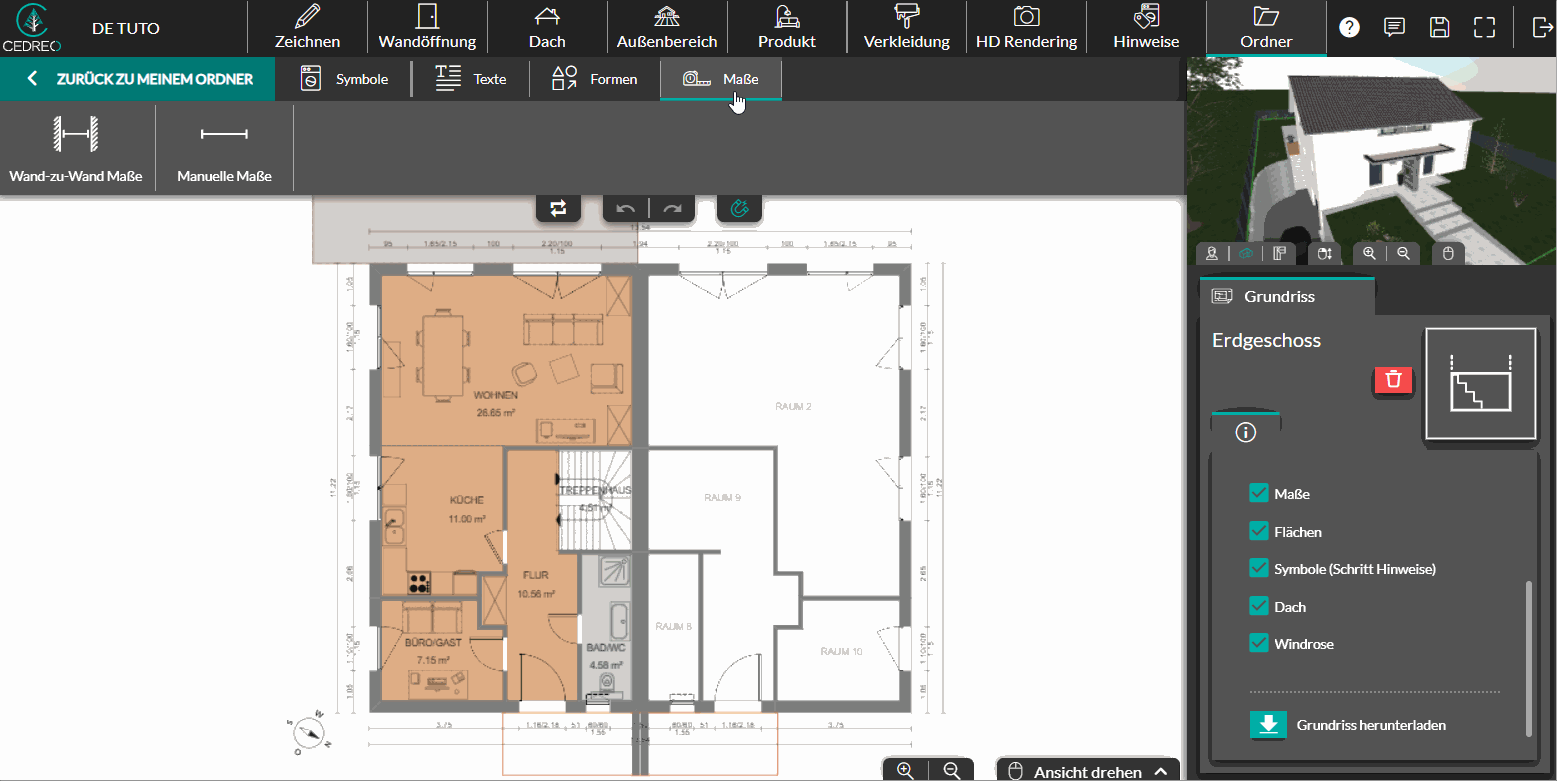Click the fullscreen icon in top bar
Viewport: 1557px width, 781px height.
pos(1484,28)
